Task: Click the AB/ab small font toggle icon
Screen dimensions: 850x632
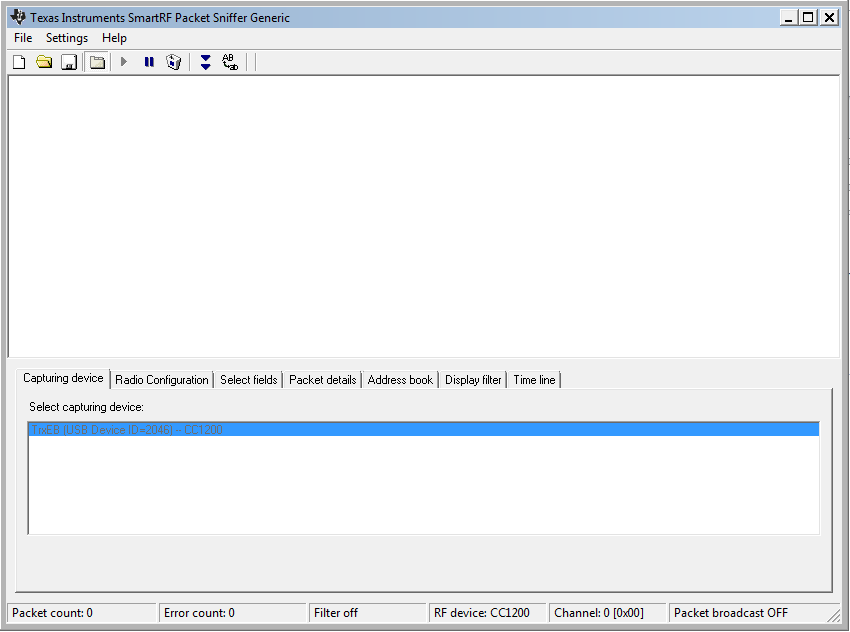Action: click(x=230, y=62)
